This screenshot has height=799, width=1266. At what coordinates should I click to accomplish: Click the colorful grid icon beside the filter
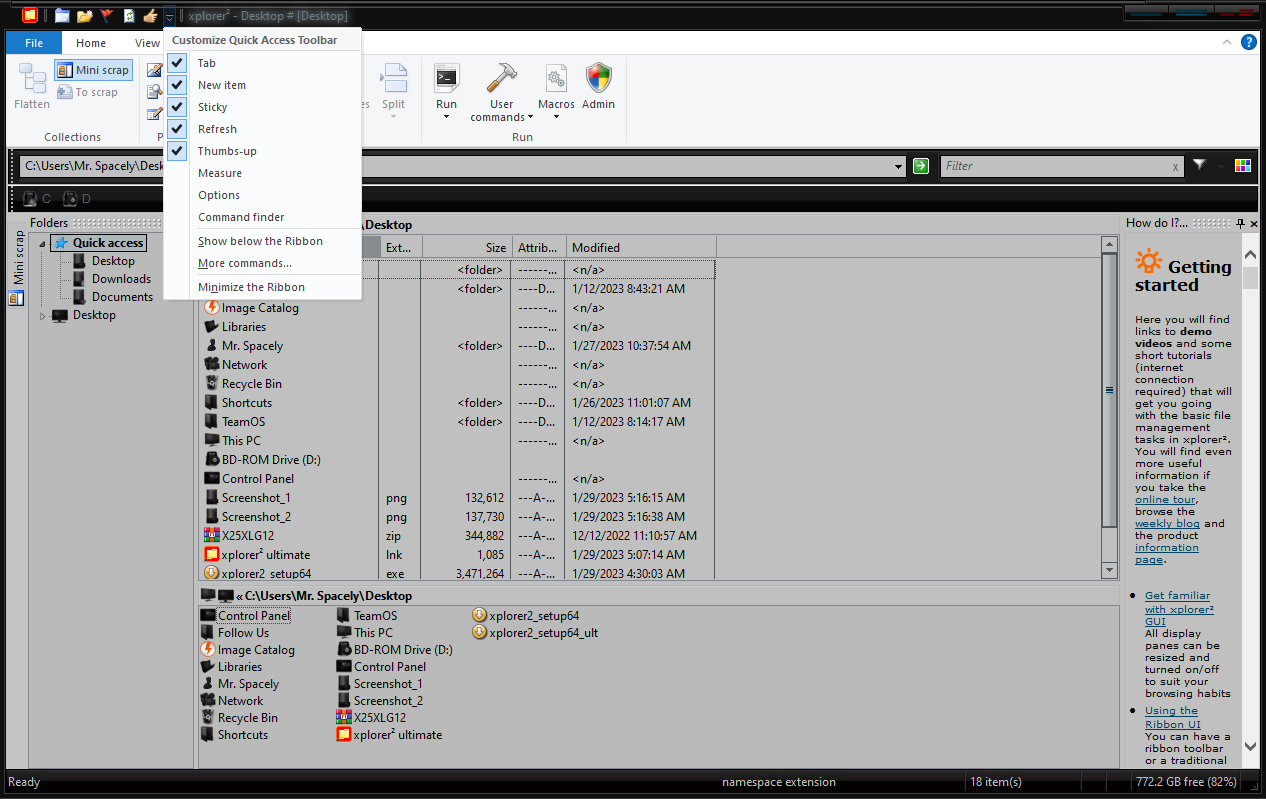coord(1243,166)
